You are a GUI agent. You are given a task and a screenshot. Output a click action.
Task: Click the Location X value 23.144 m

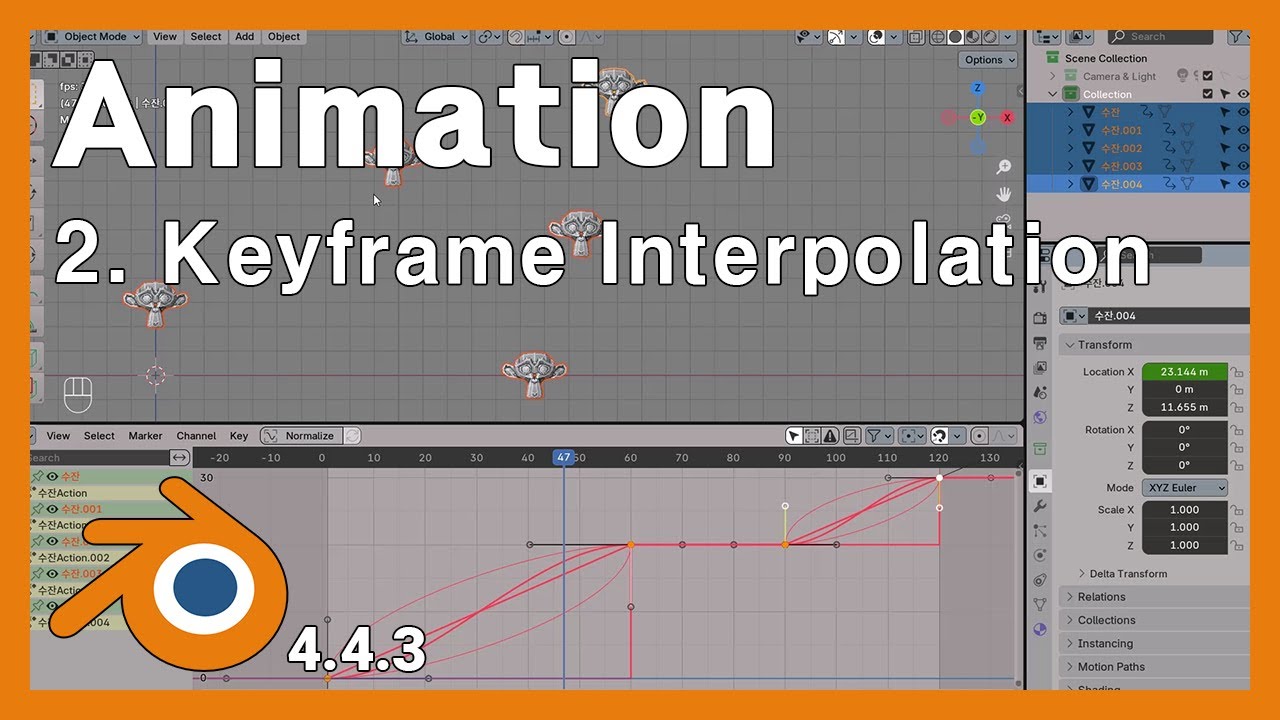click(1184, 372)
